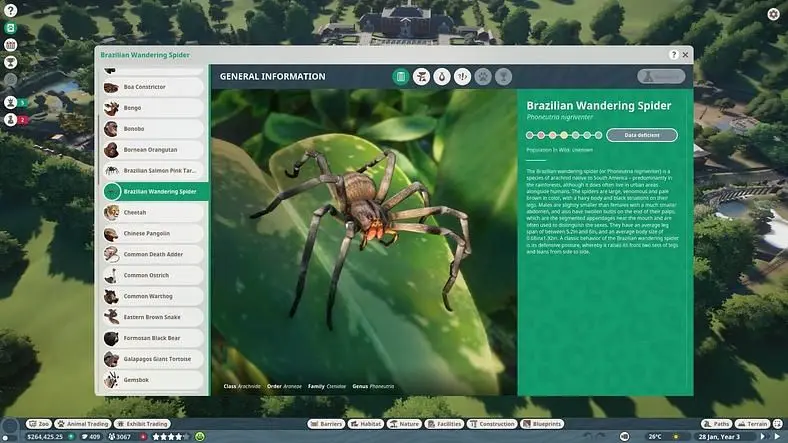Click the Data deficient conservation status button

642,135
